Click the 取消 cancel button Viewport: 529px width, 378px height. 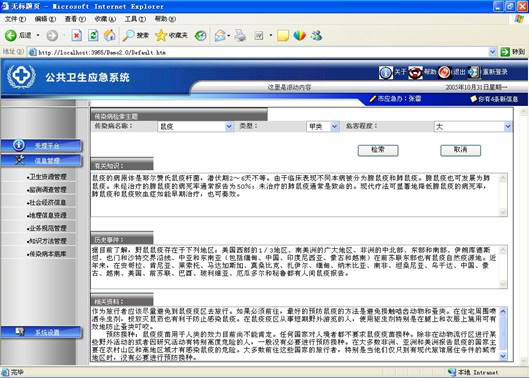click(x=461, y=150)
